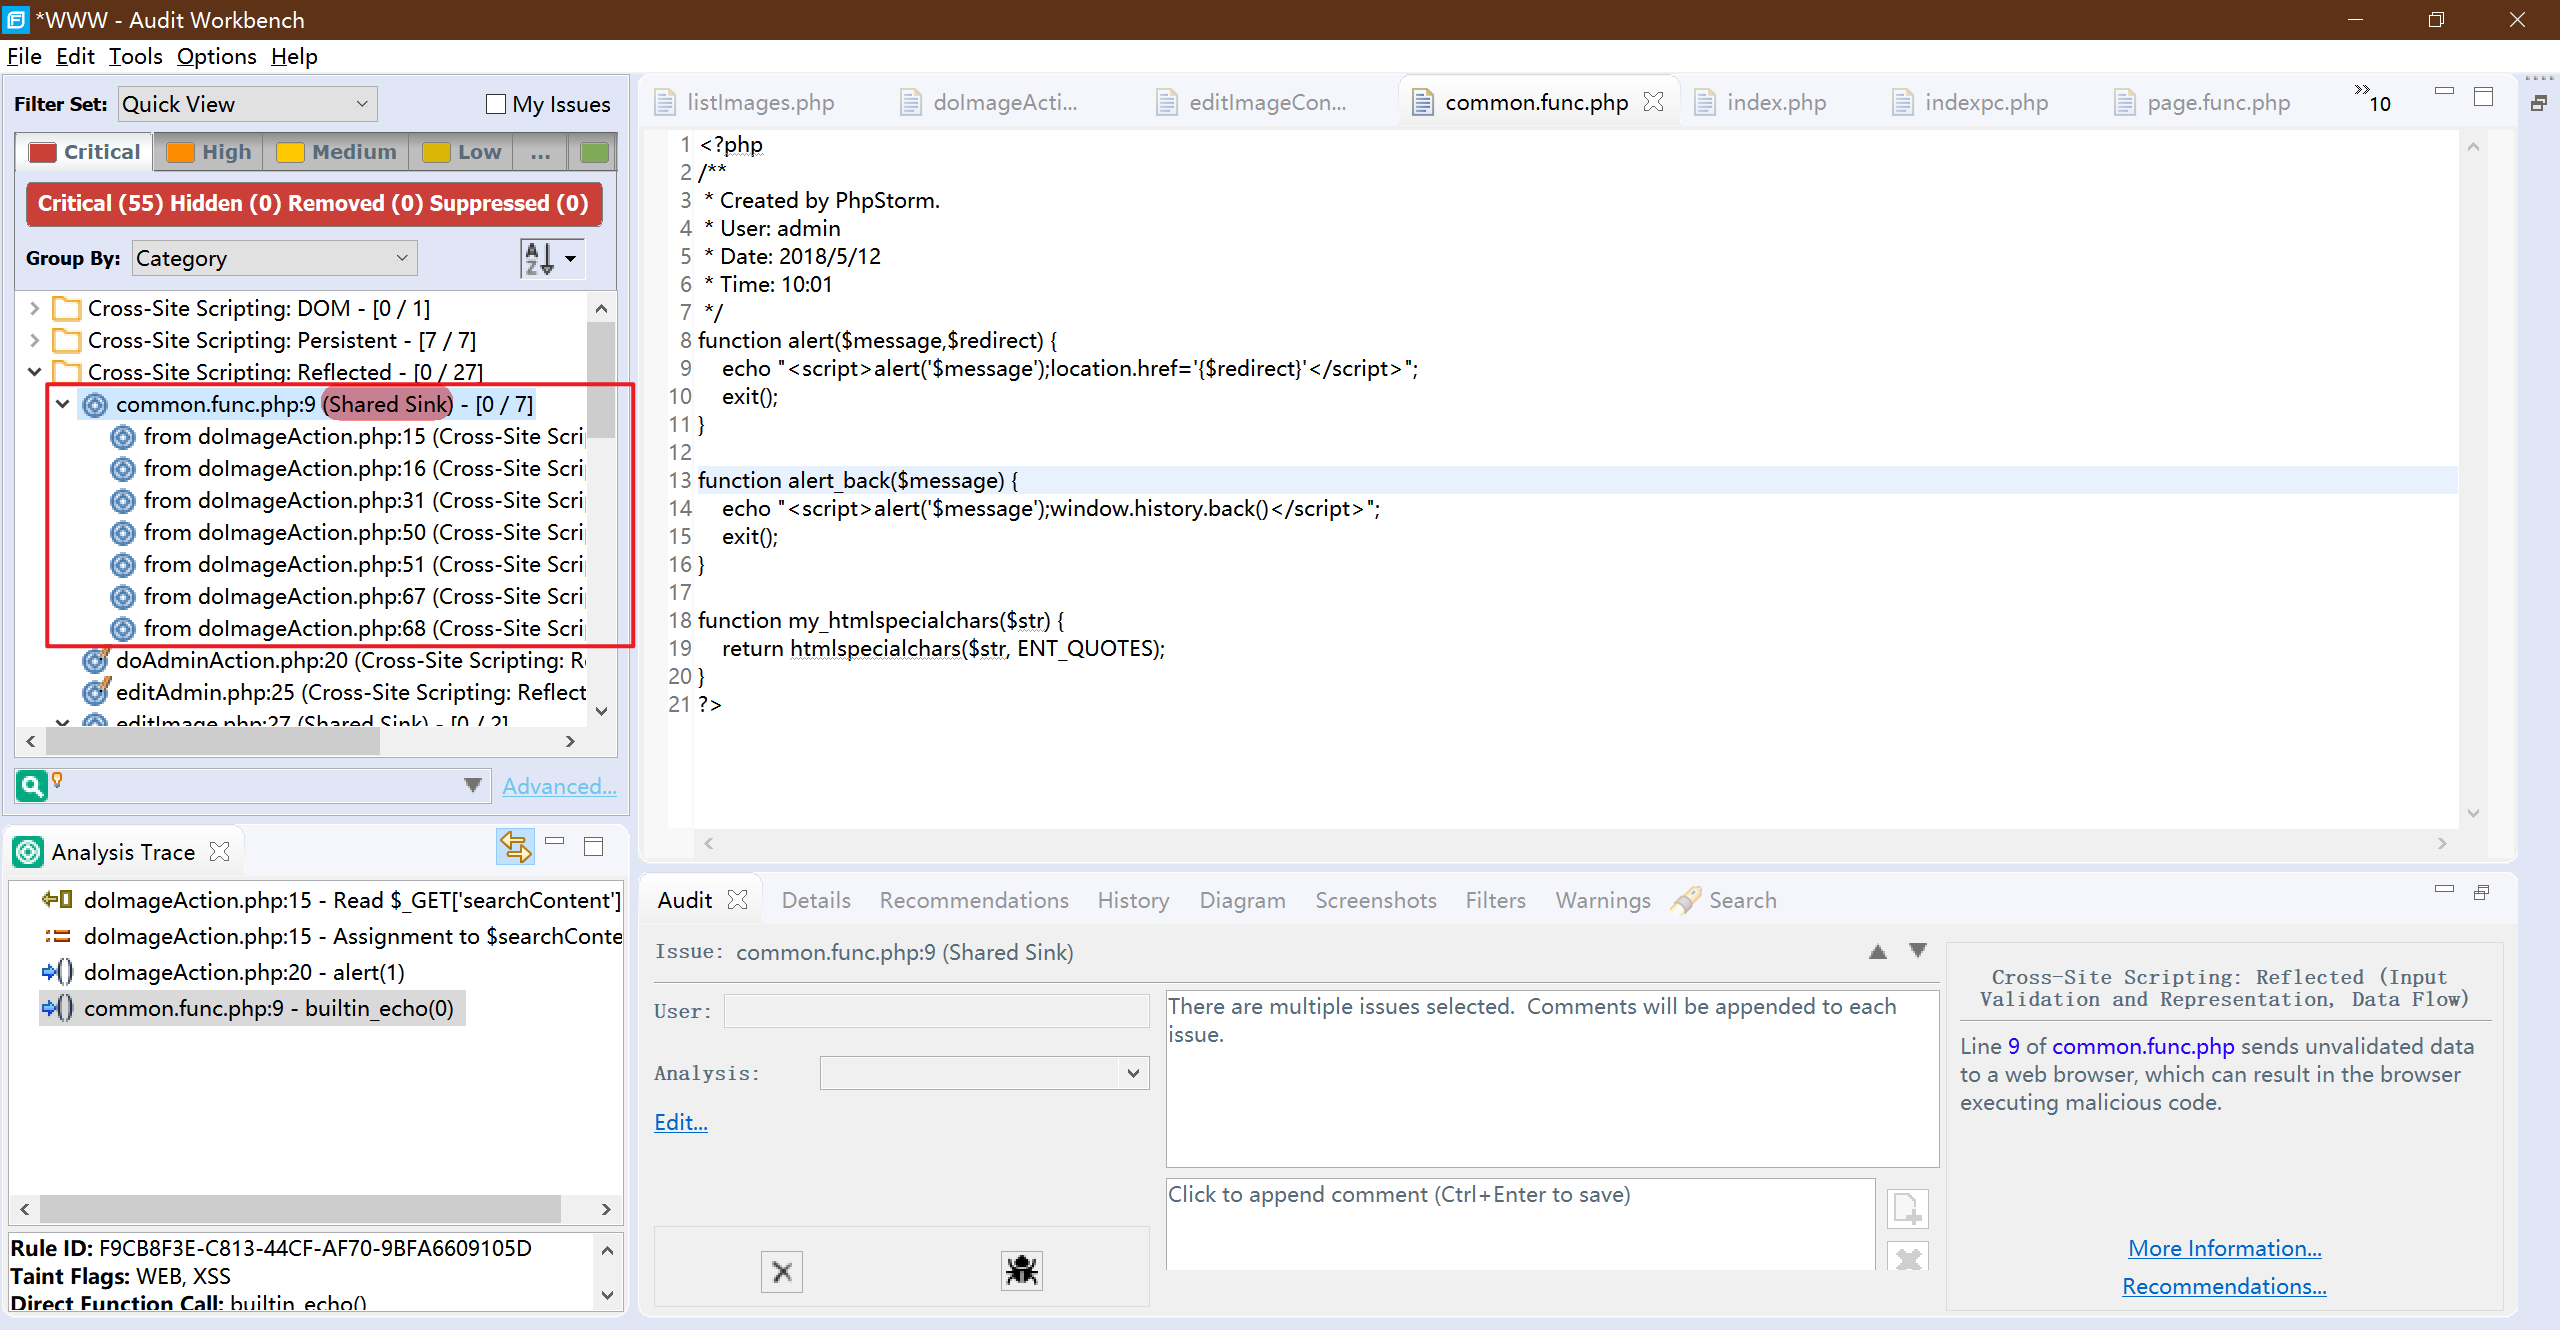Click the add comment page icon
The width and height of the screenshot is (2560, 1330).
pos(1907,1209)
